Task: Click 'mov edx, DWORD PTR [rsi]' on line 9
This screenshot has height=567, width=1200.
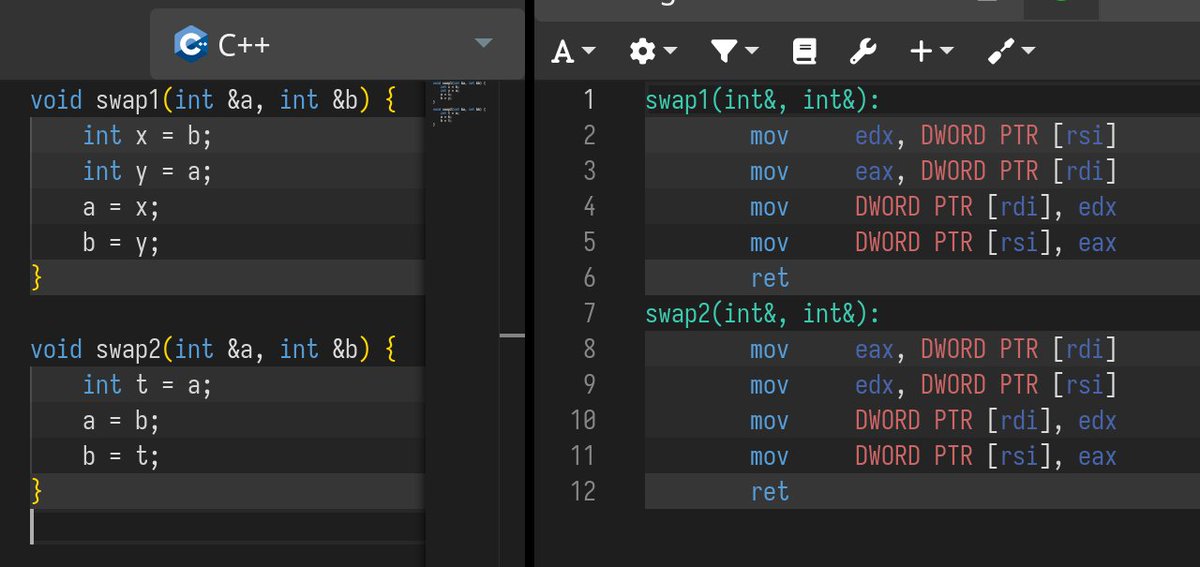Action: pyautogui.click(x=933, y=385)
